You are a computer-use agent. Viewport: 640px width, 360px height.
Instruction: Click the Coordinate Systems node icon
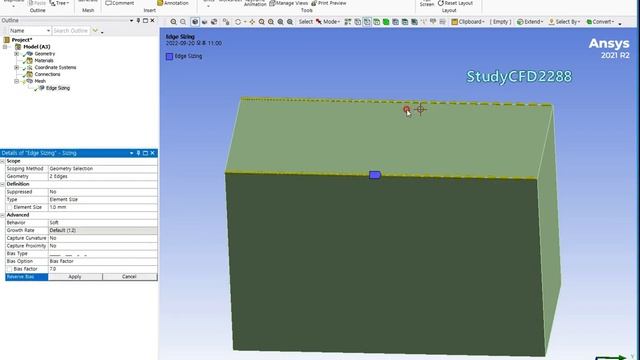pos(29,67)
